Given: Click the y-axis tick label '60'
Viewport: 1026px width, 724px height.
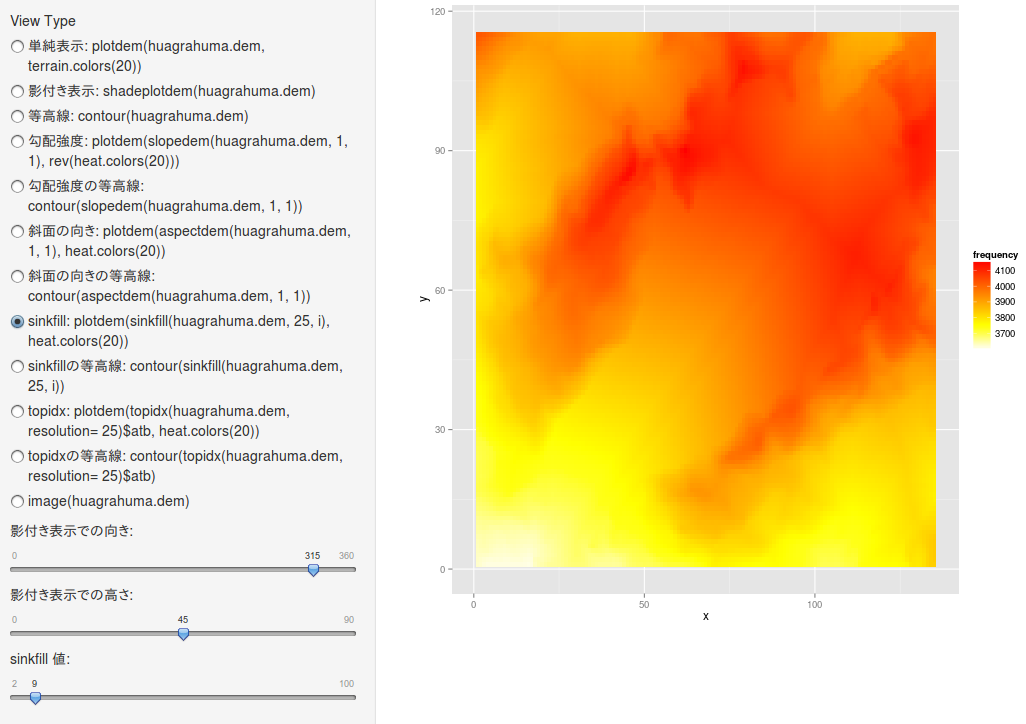Looking at the screenshot, I should 440,290.
